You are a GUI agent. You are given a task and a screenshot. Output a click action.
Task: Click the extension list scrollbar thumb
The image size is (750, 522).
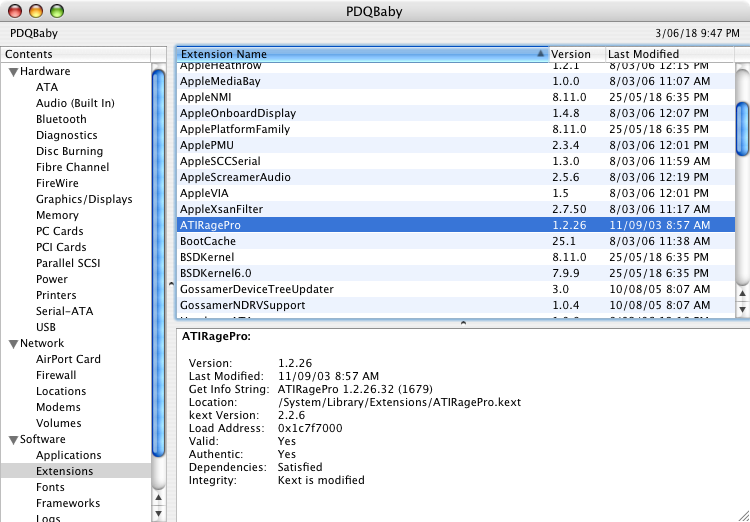pos(742,129)
